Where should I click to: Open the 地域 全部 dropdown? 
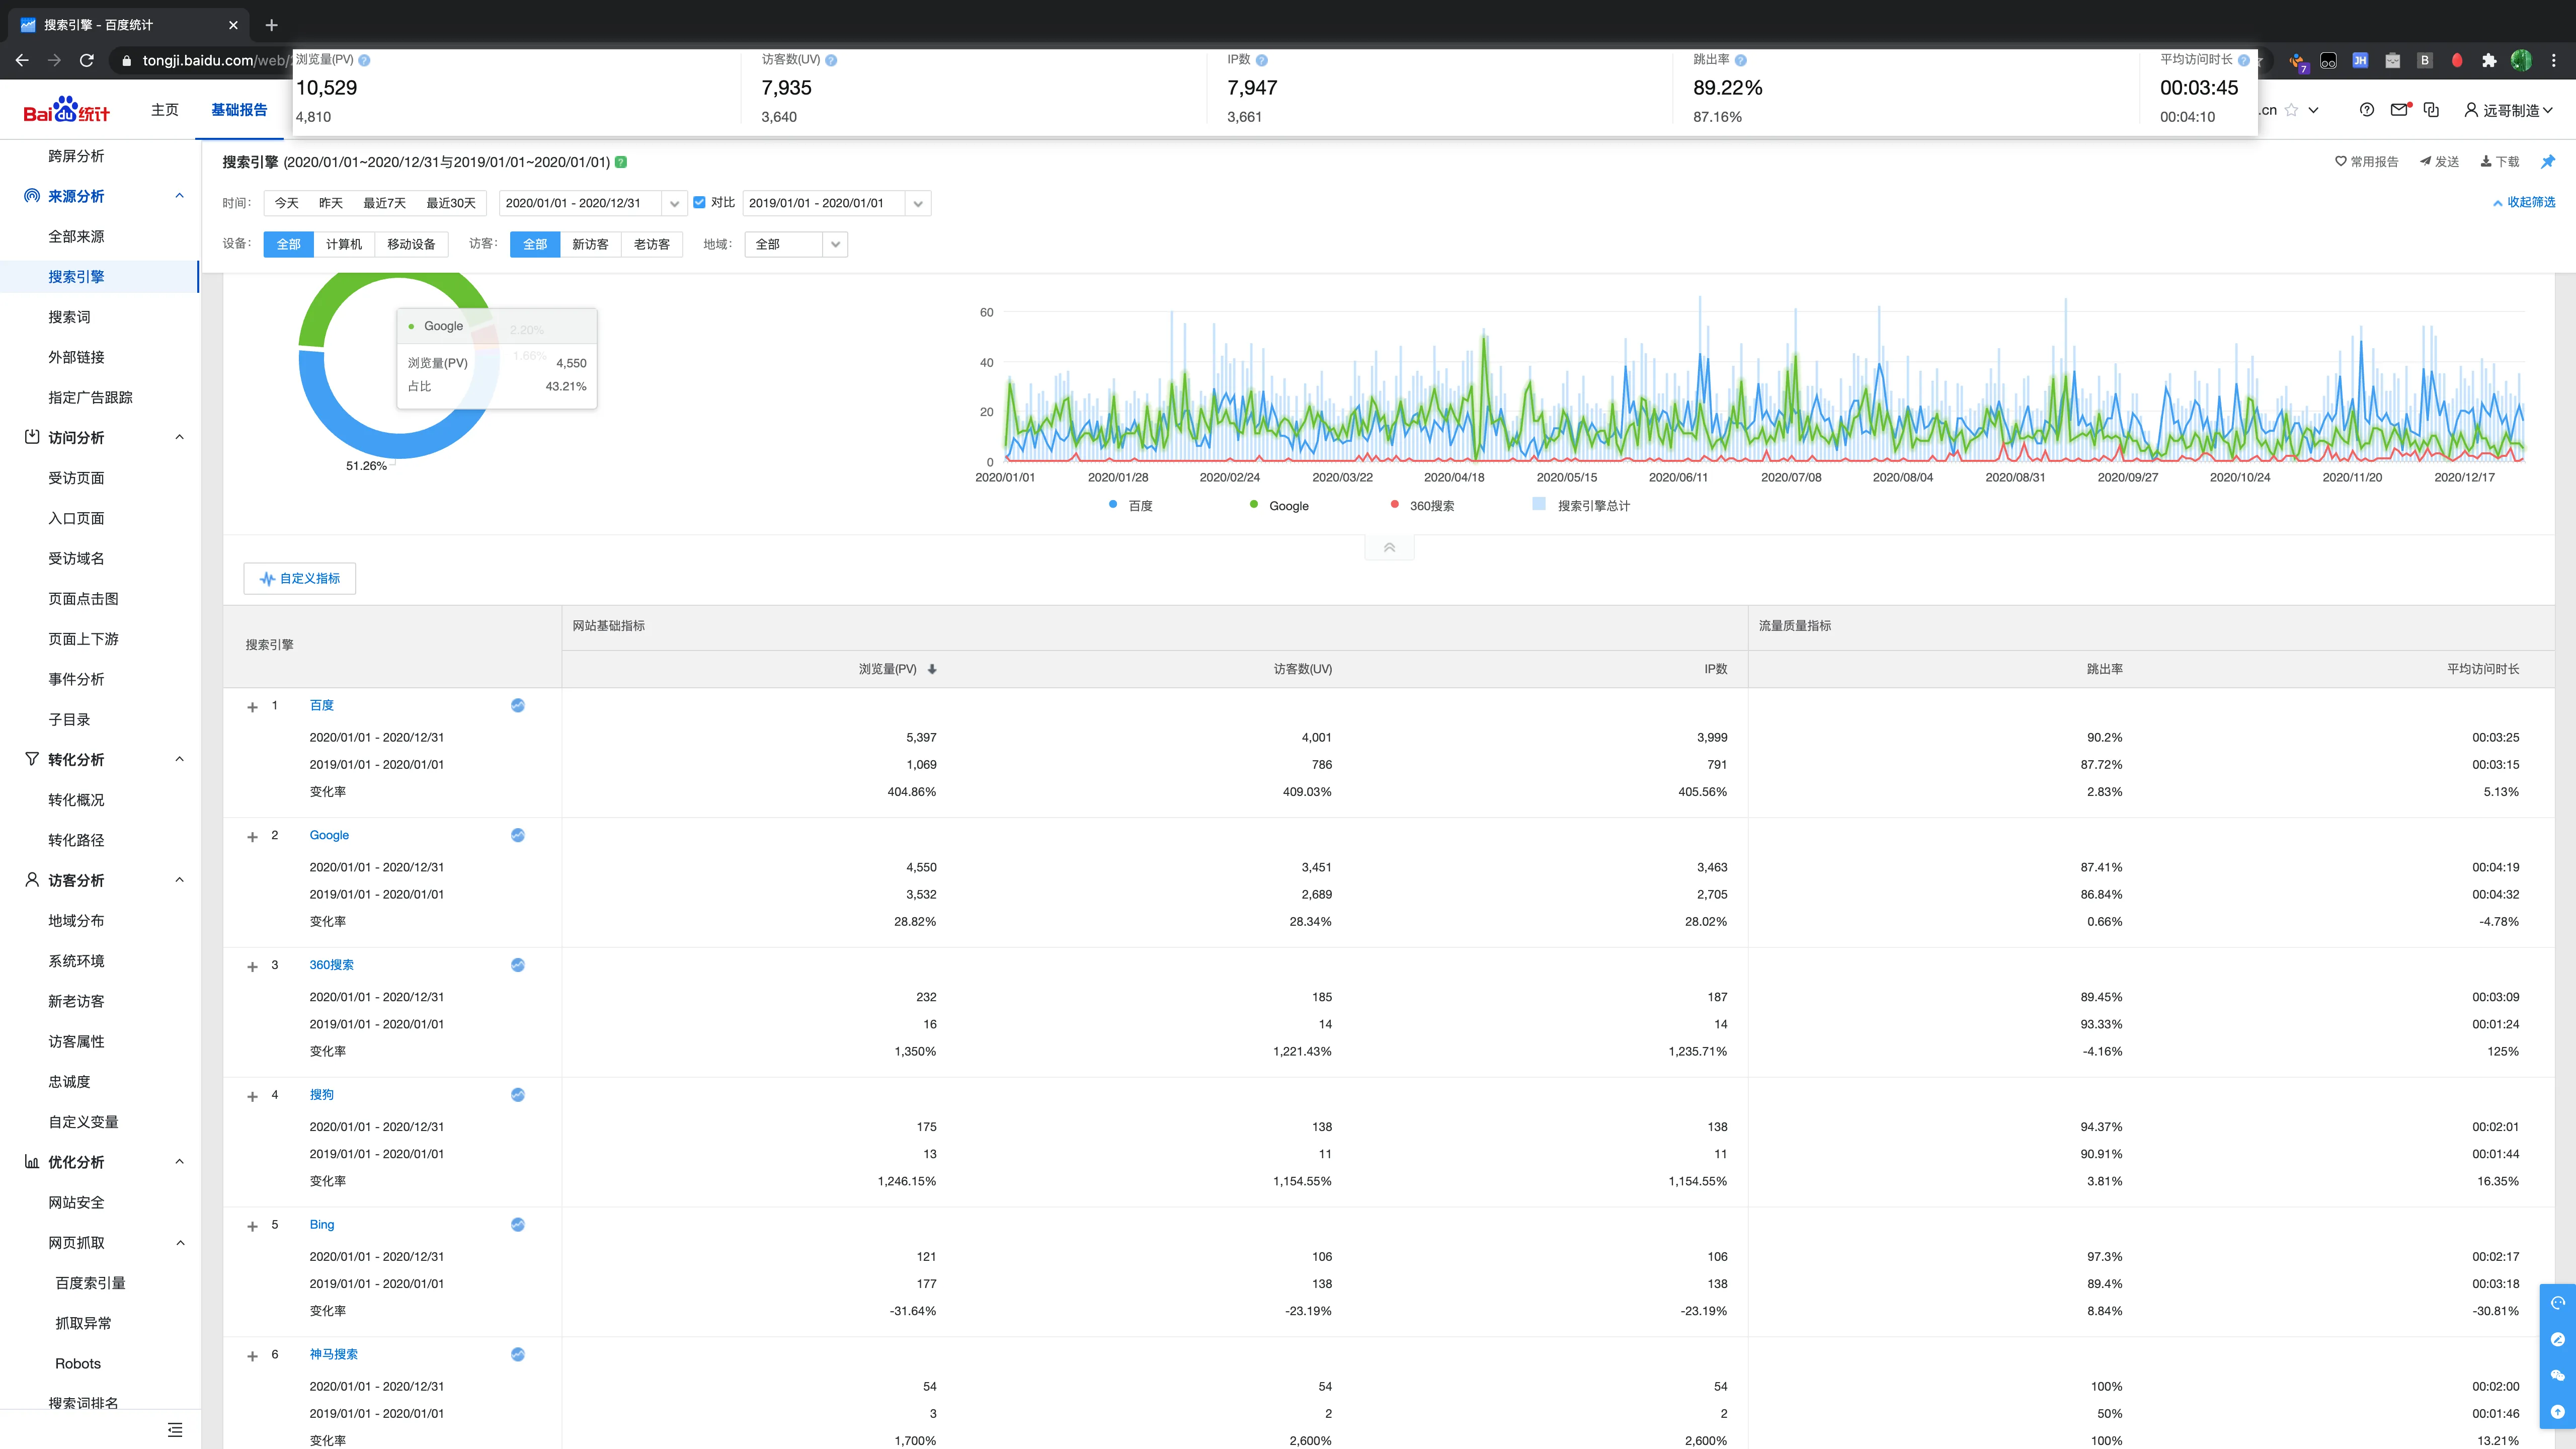[796, 244]
